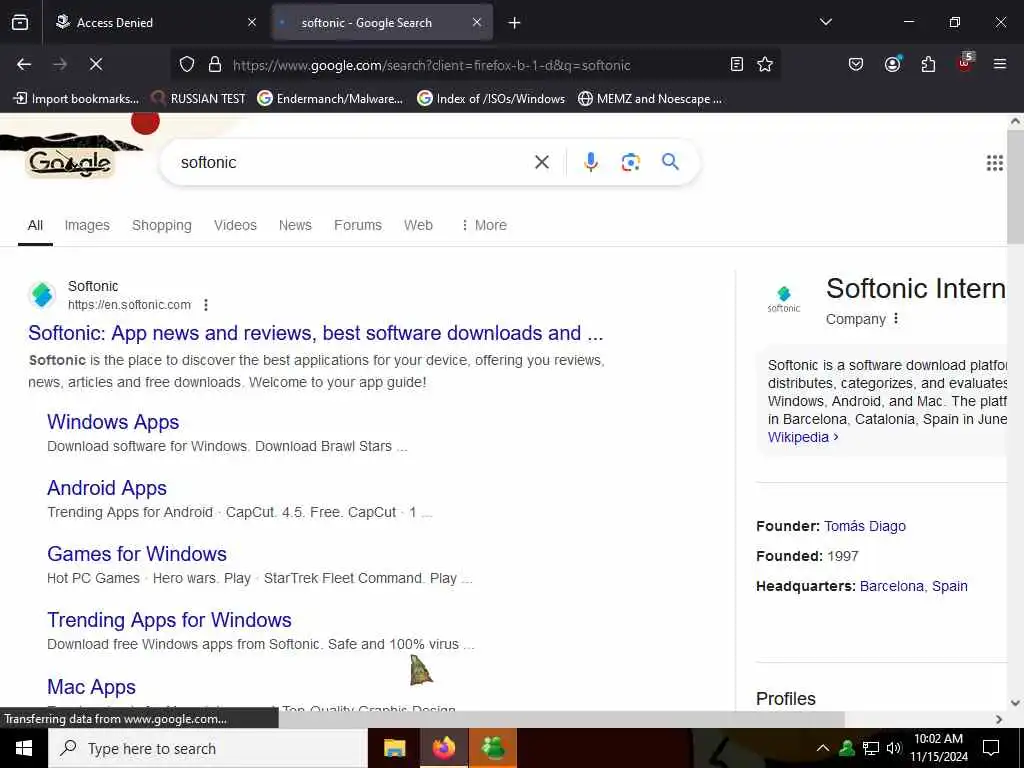Open Import bookmarks toolbar item
Image resolution: width=1024 pixels, height=768 pixels.
pos(76,99)
